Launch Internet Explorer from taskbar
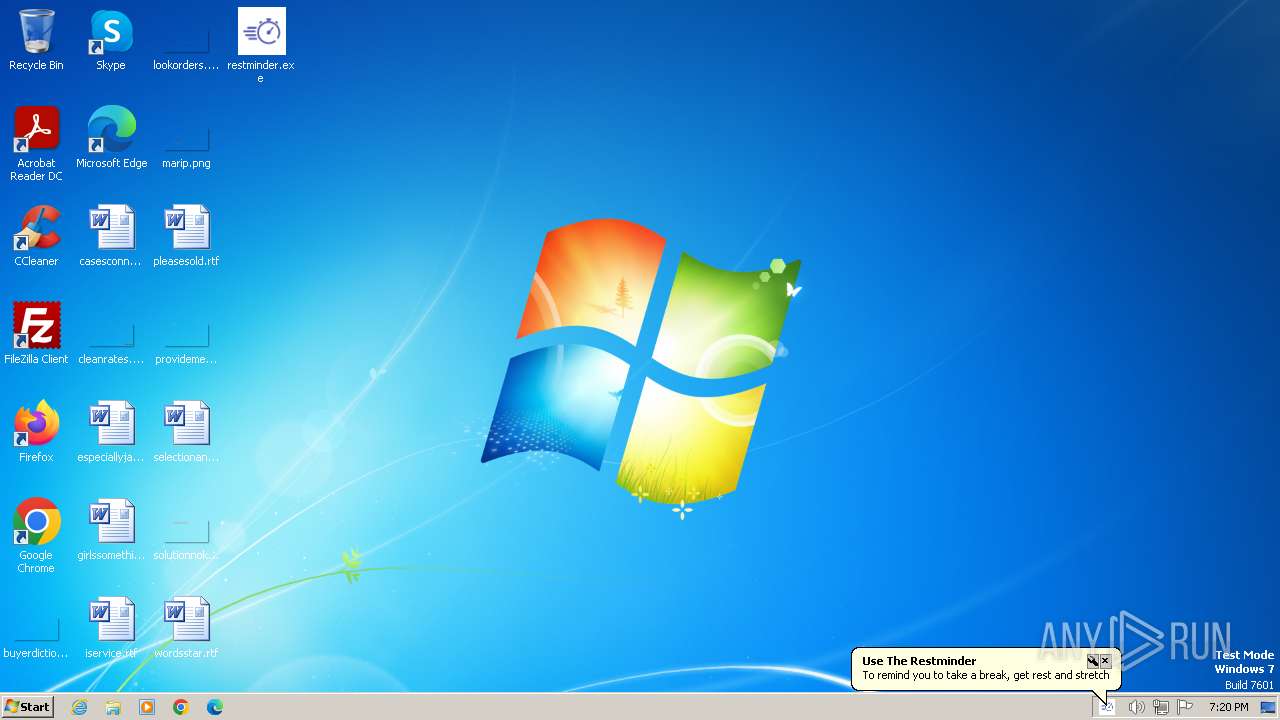The image size is (1280, 720). point(79,707)
